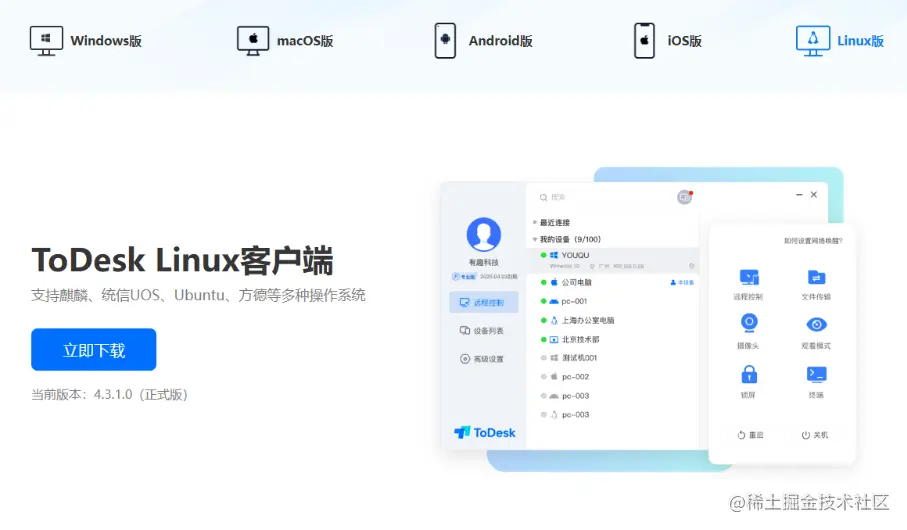This screenshot has height=530, width=907.
Task: Click the 本设备 label on 公司电脑 row
Action: pyautogui.click(x=682, y=282)
